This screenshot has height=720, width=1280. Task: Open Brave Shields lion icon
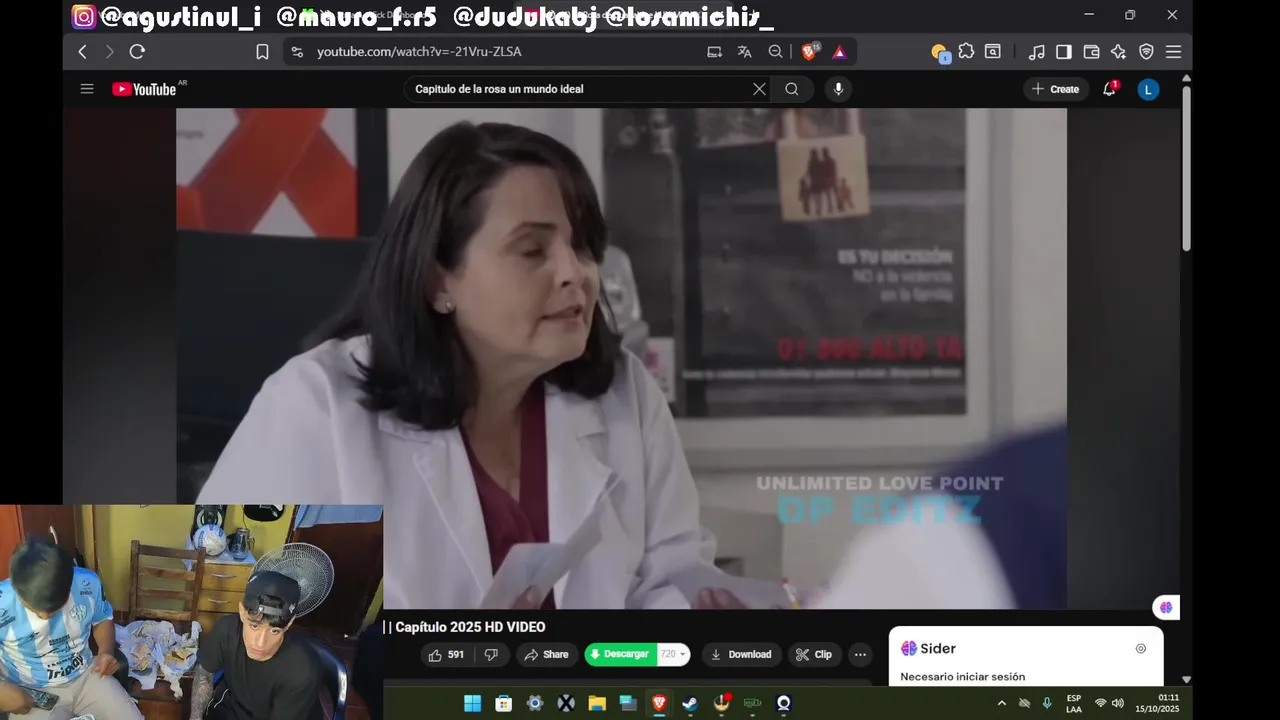coord(809,52)
